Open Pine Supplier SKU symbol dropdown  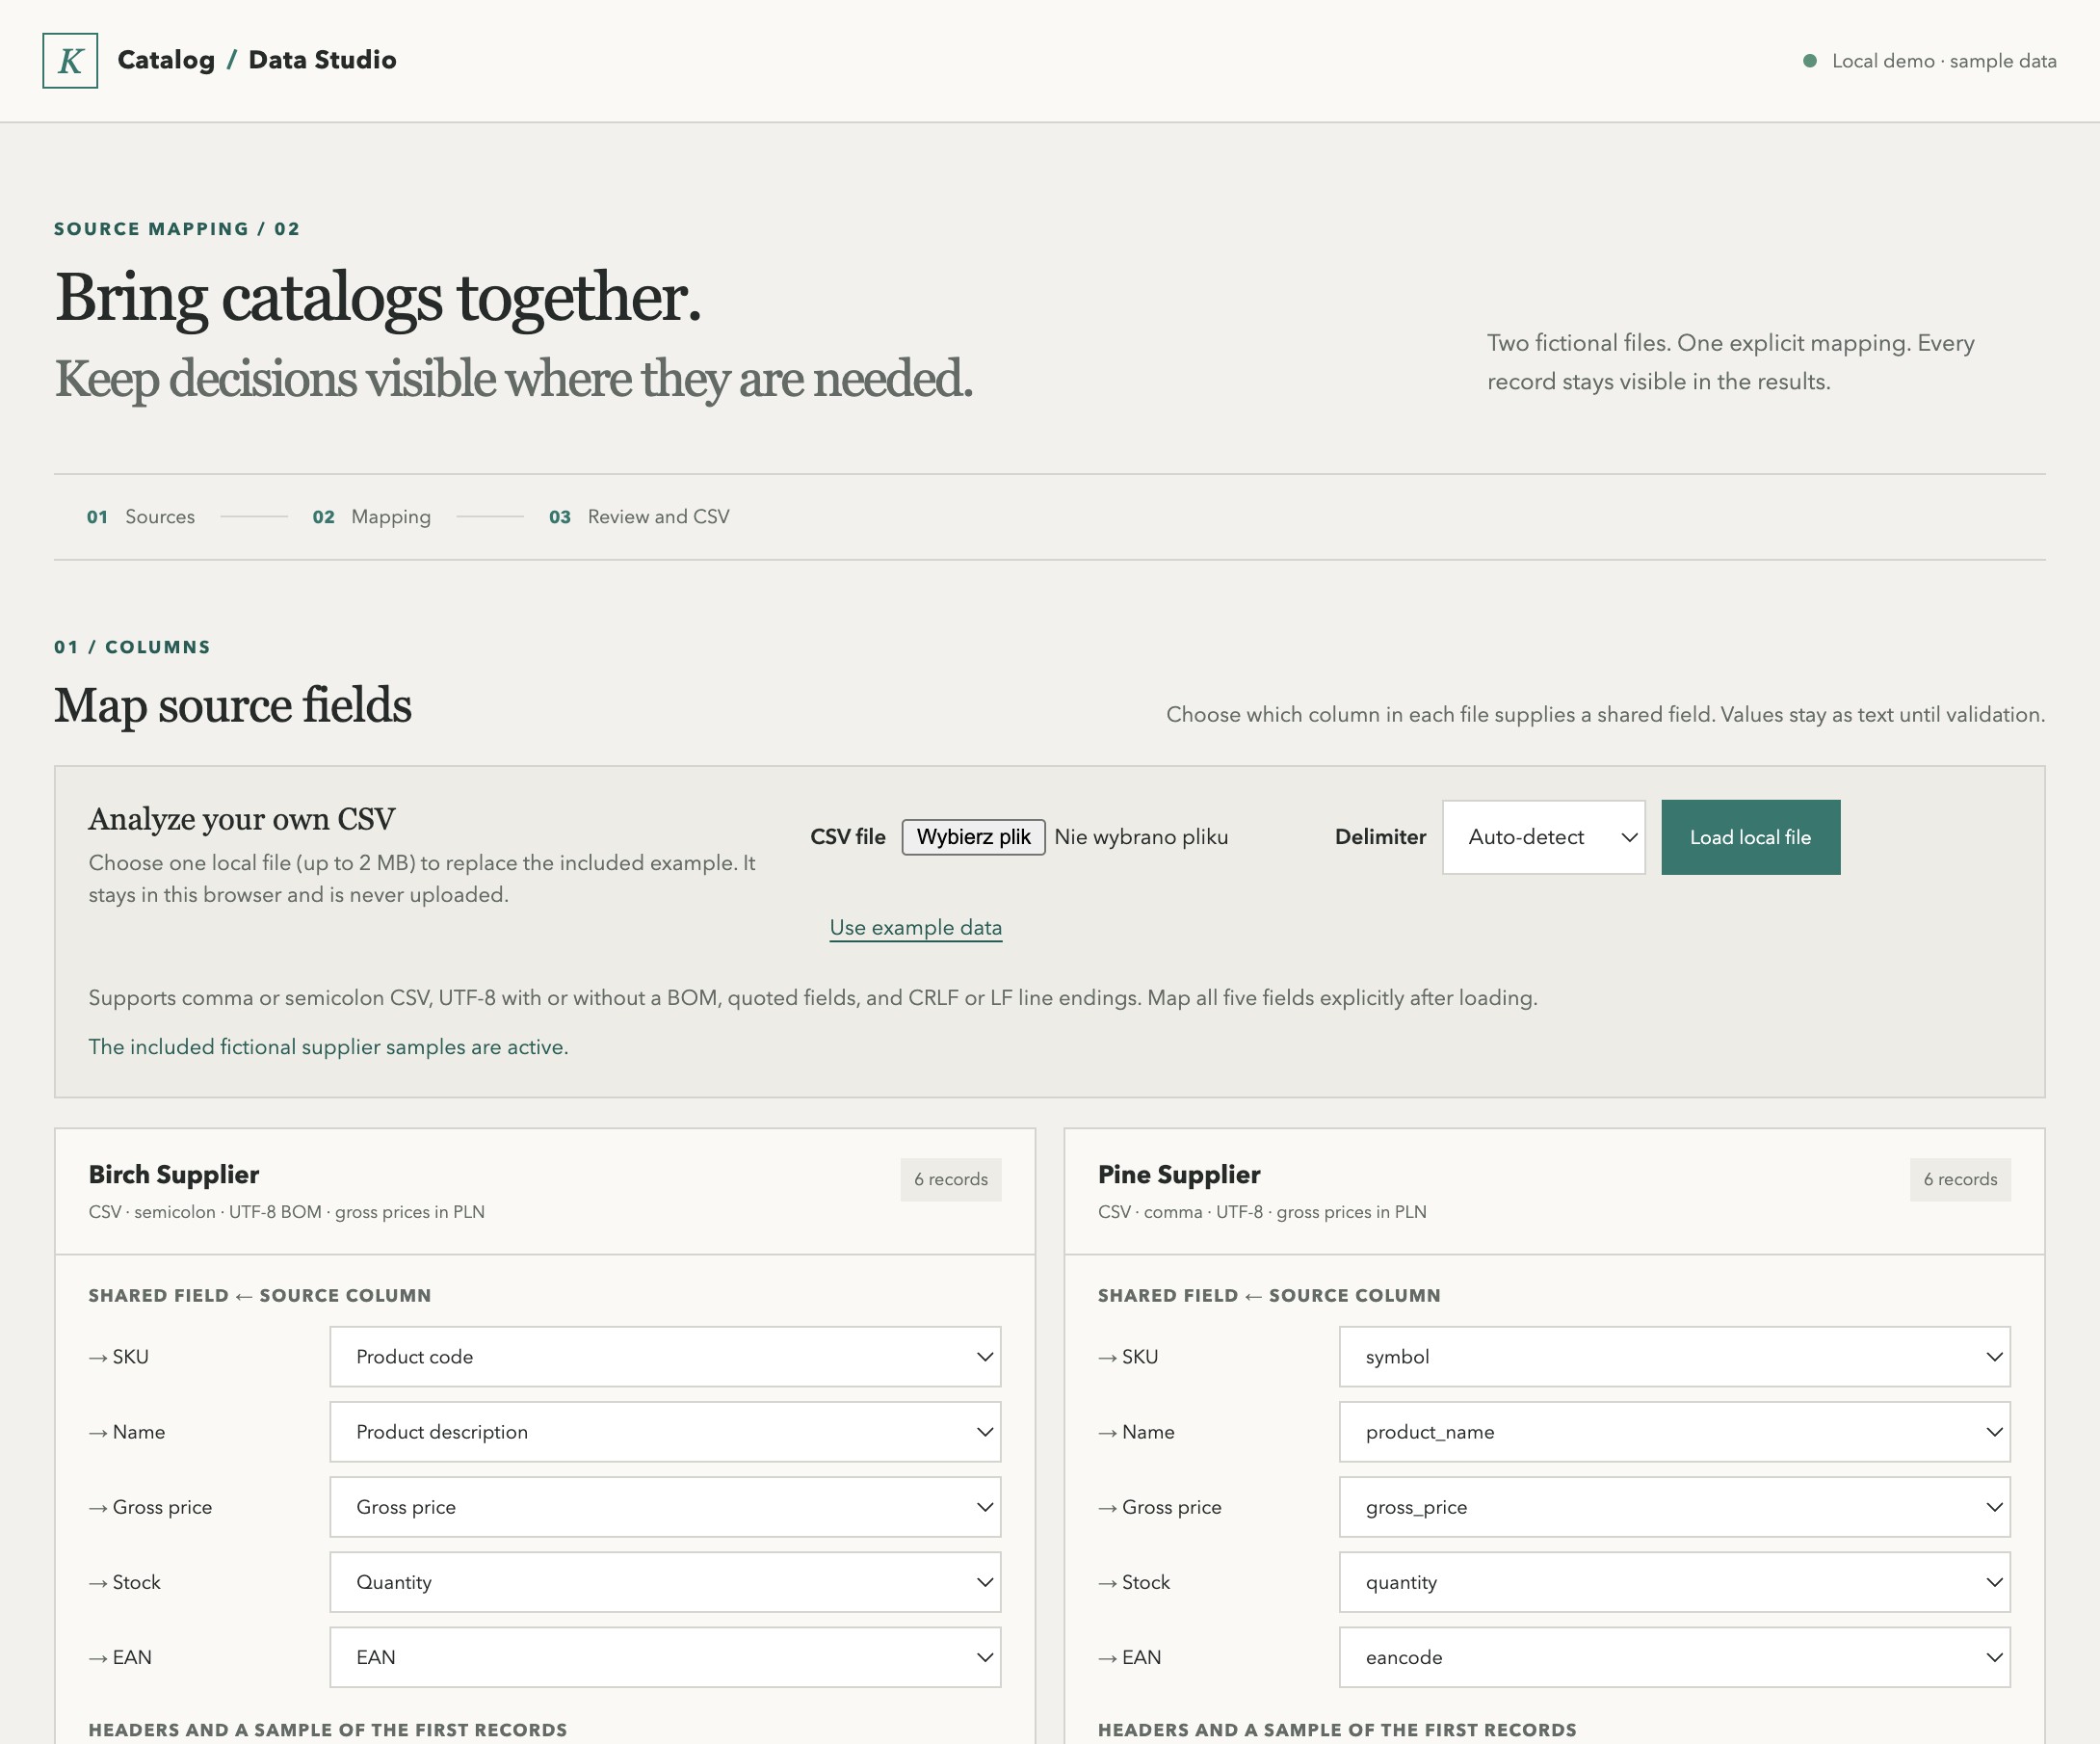(x=1674, y=1357)
